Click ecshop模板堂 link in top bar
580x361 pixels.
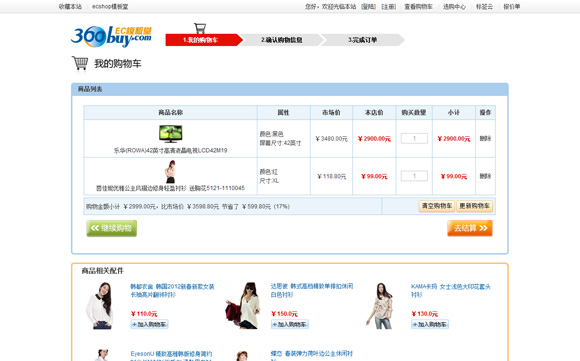[x=110, y=7]
